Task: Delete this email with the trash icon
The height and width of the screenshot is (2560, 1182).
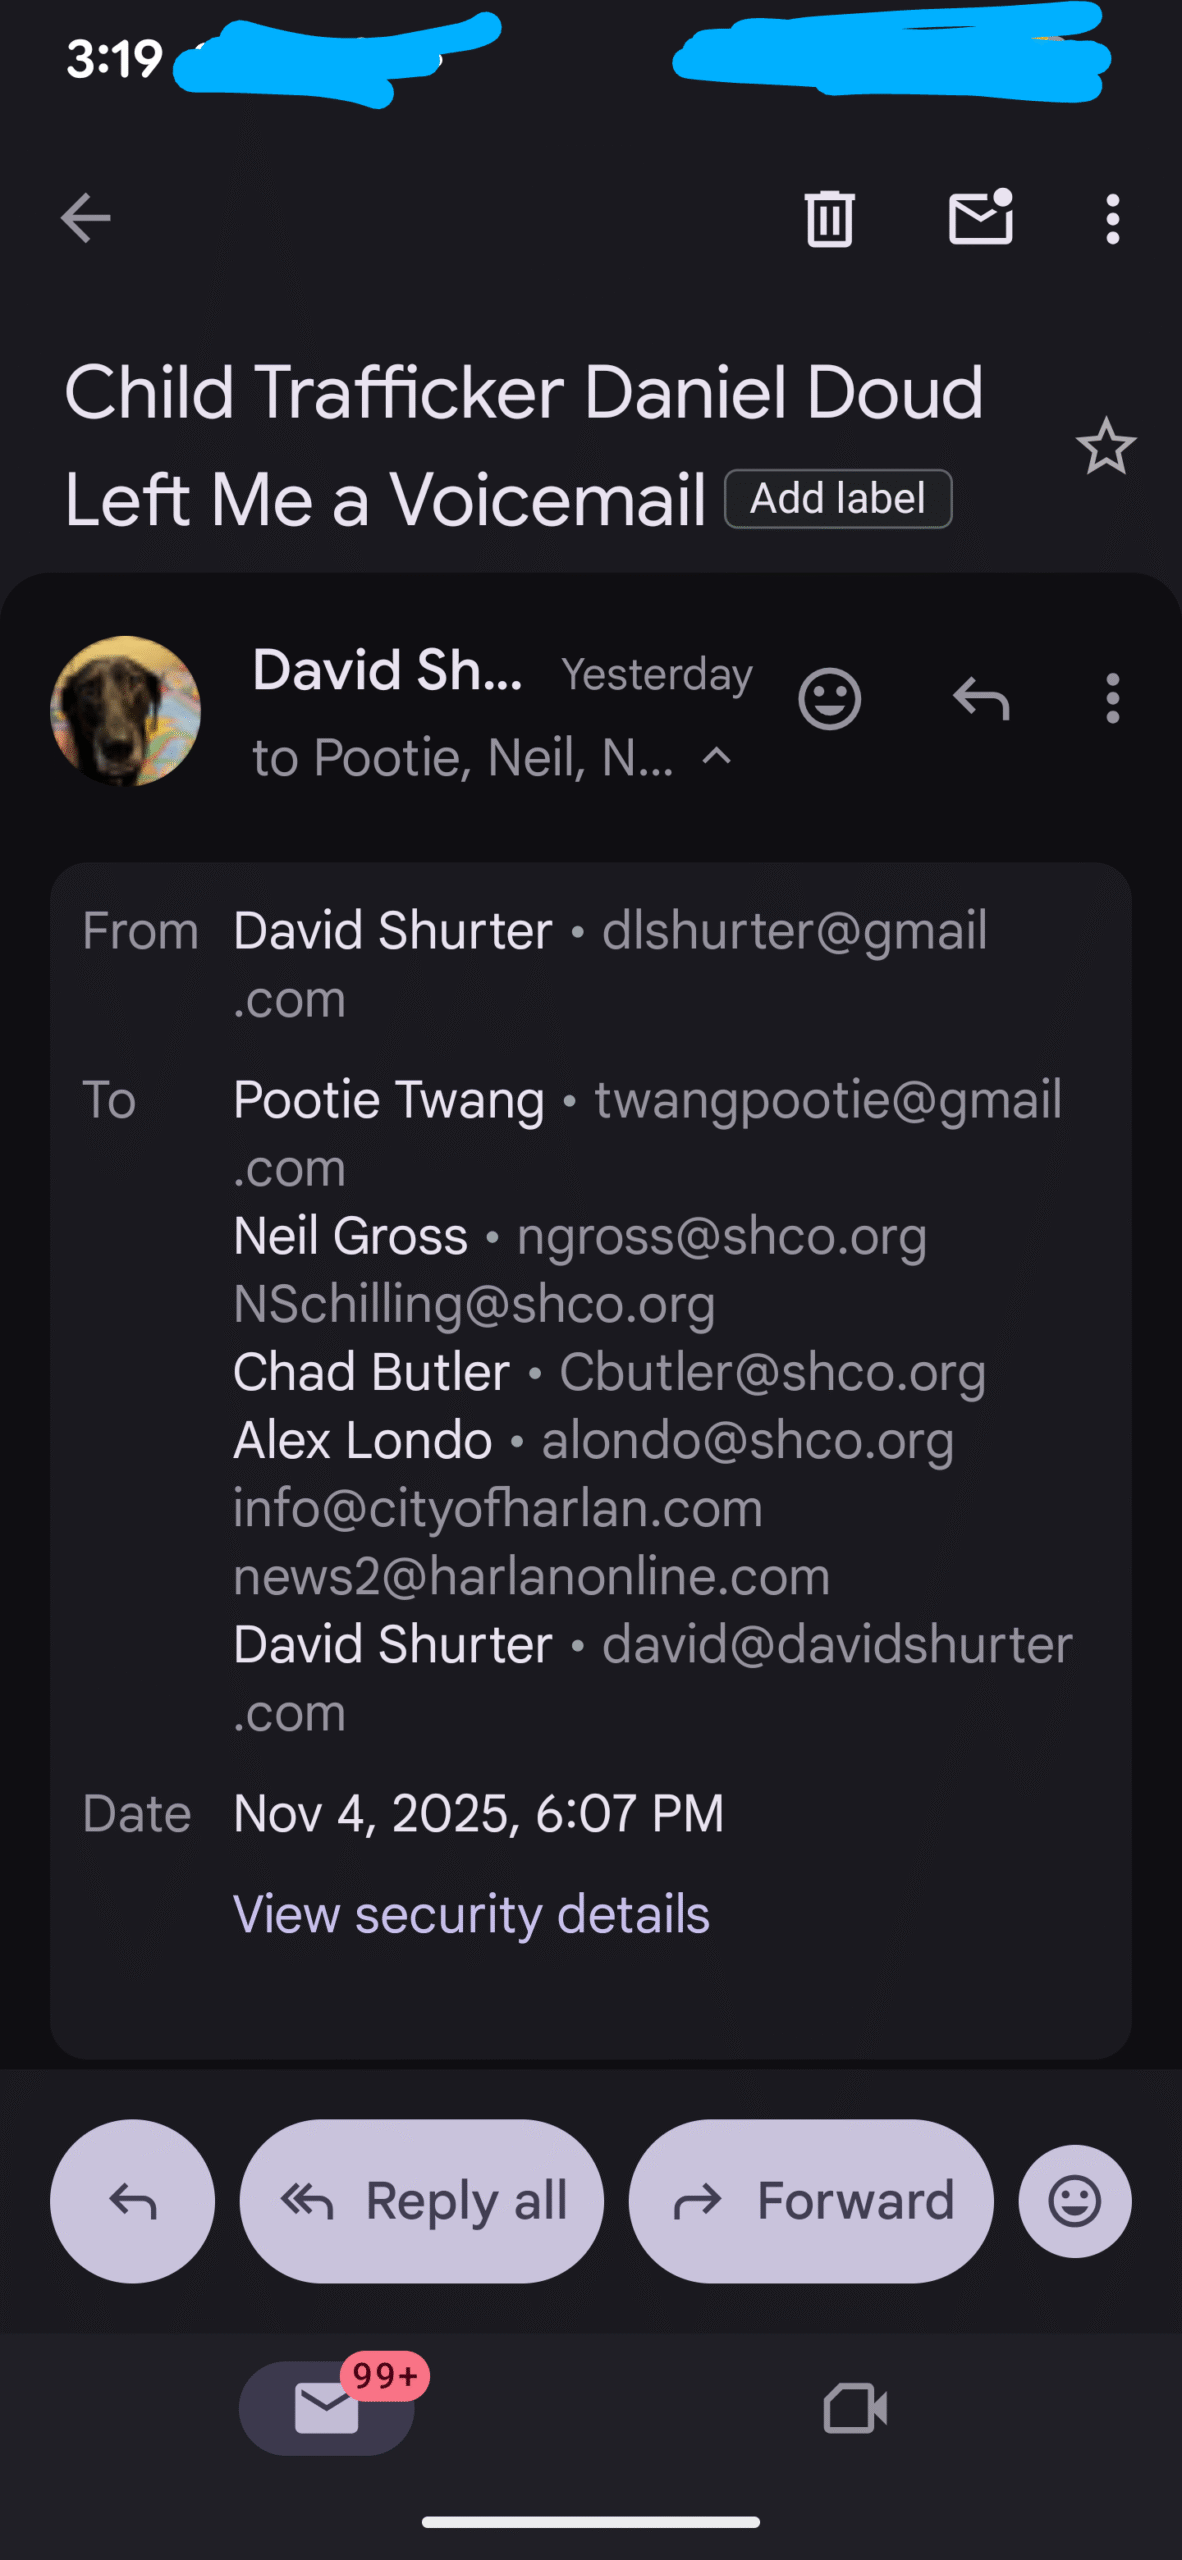Action: [x=829, y=218]
